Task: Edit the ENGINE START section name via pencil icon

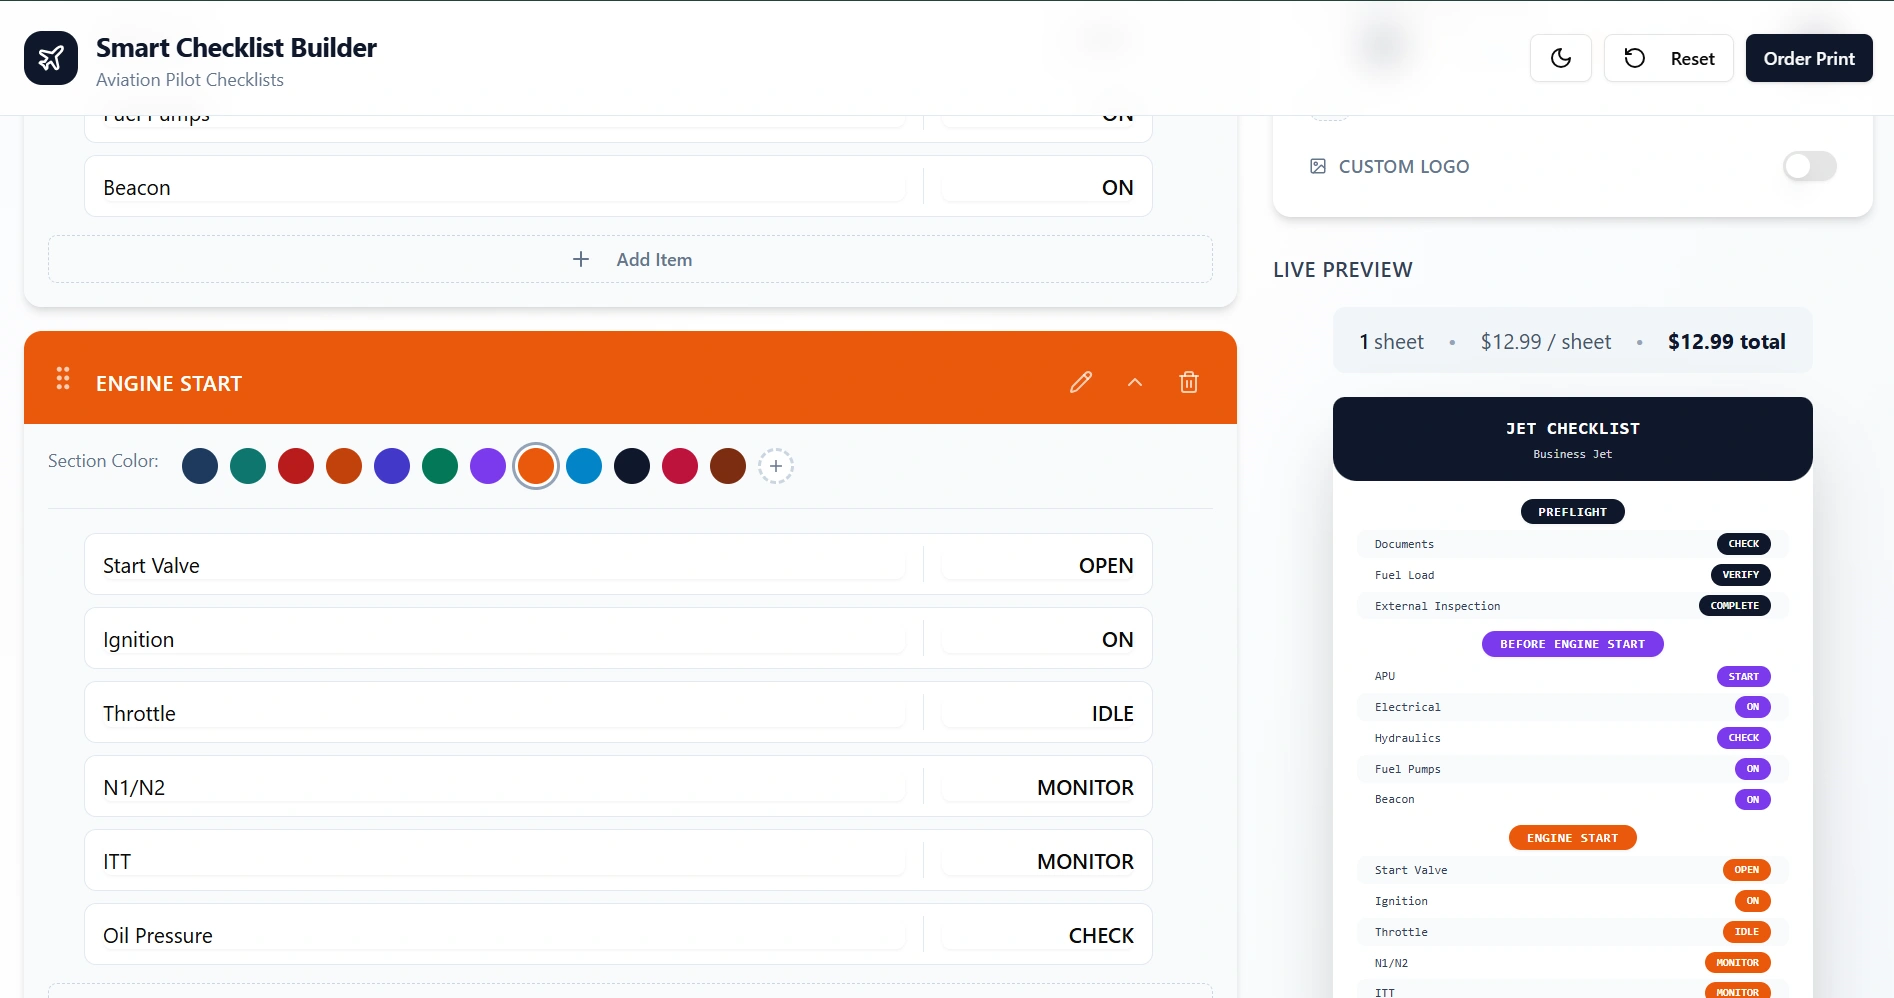Action: coord(1081,382)
